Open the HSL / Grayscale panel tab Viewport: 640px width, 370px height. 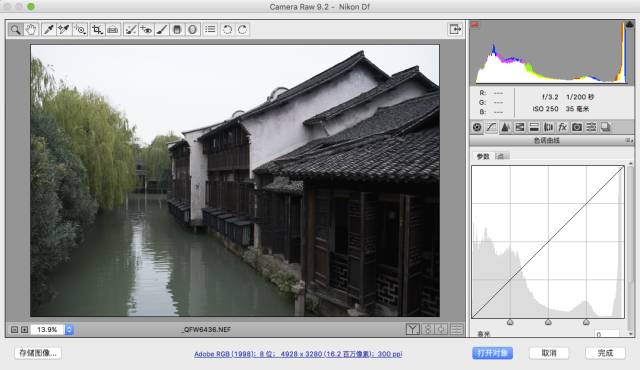click(x=520, y=127)
